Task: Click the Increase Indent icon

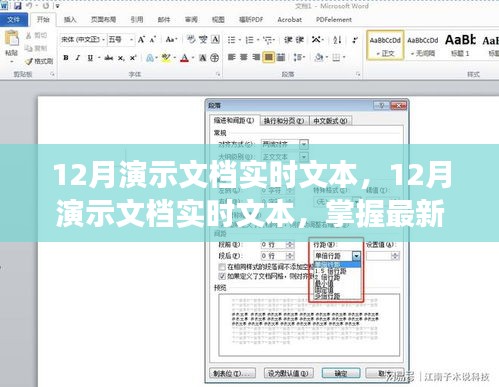Action: 300,40
